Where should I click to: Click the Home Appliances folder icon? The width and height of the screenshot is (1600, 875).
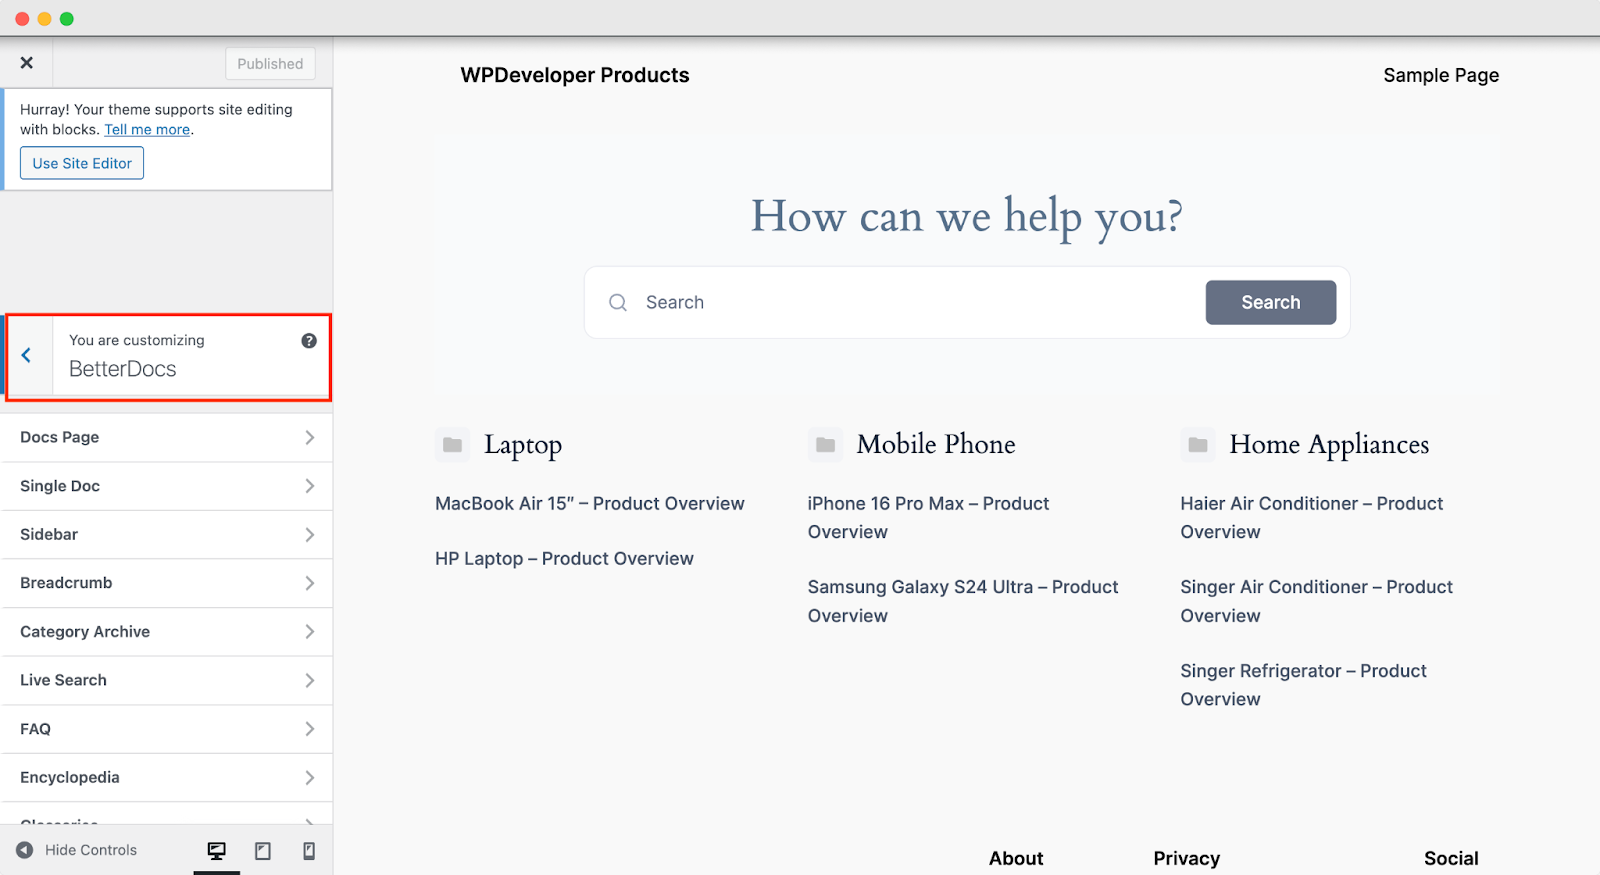click(1197, 445)
